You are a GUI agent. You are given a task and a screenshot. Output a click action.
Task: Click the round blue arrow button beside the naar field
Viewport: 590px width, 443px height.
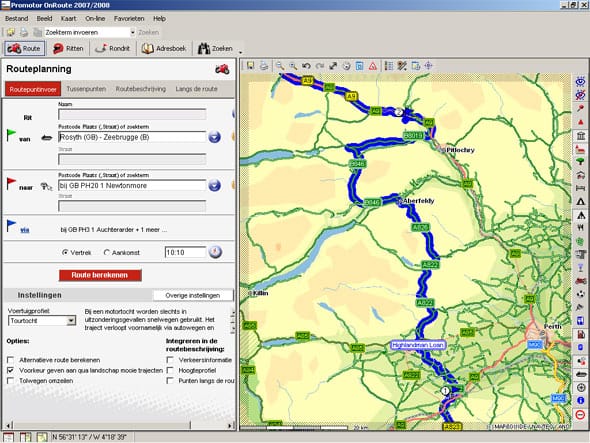214,186
